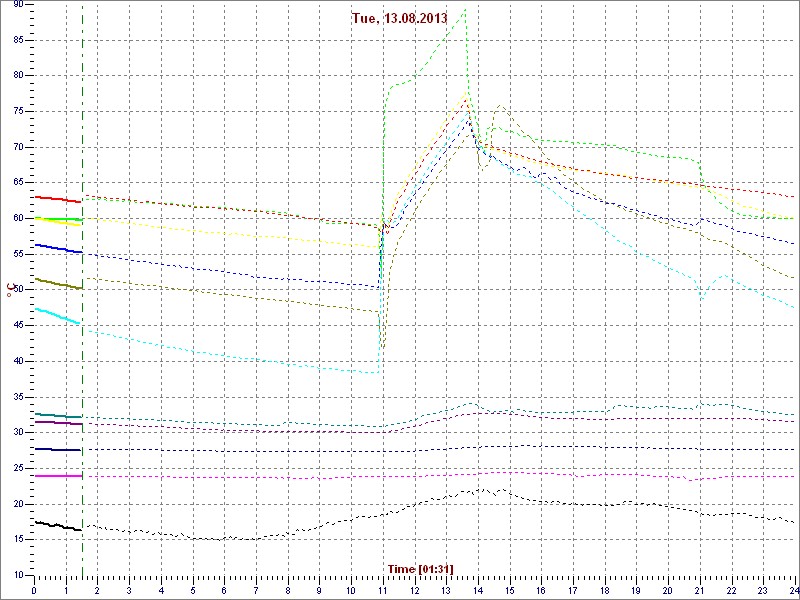Click hour 0 on the time axis

[34, 590]
